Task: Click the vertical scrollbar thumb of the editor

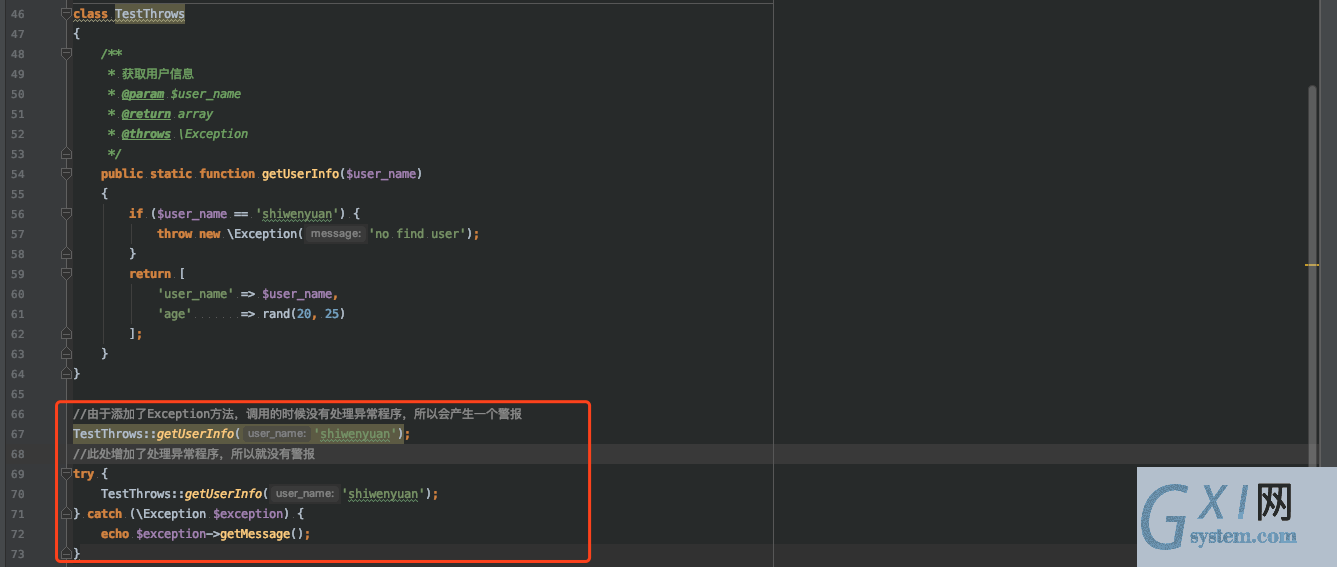Action: click(x=1312, y=274)
